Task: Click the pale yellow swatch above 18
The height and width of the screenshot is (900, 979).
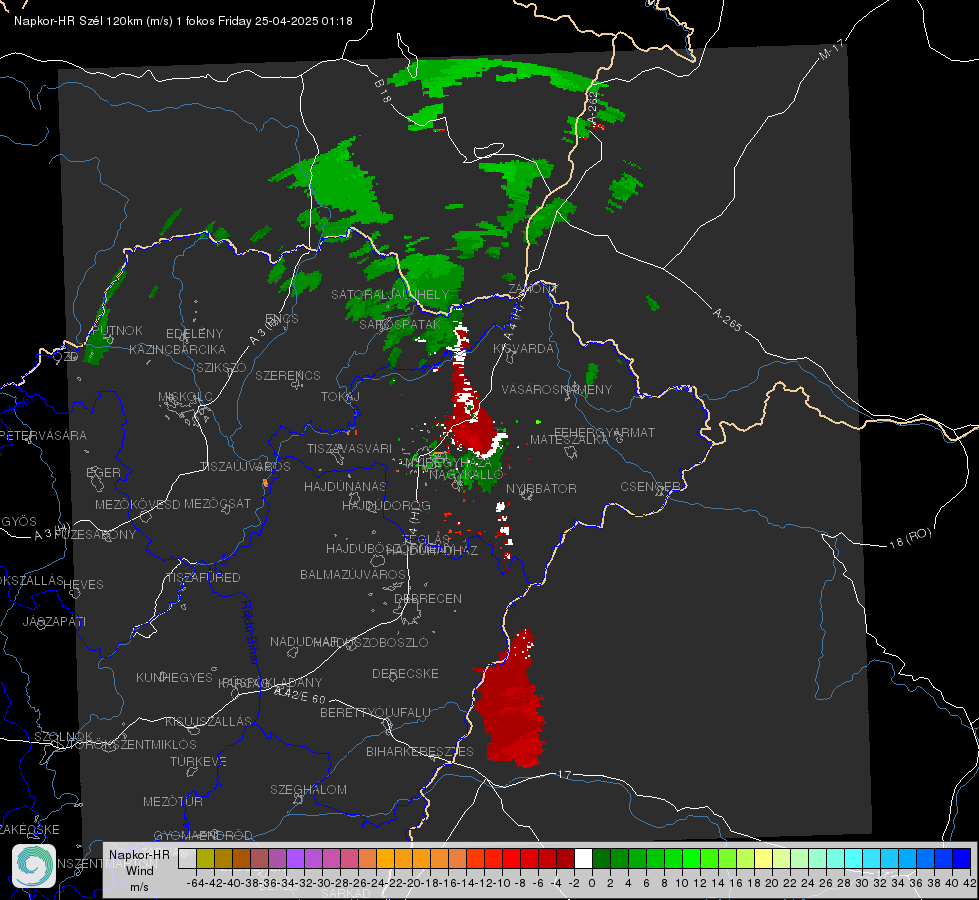Action: tap(764, 858)
